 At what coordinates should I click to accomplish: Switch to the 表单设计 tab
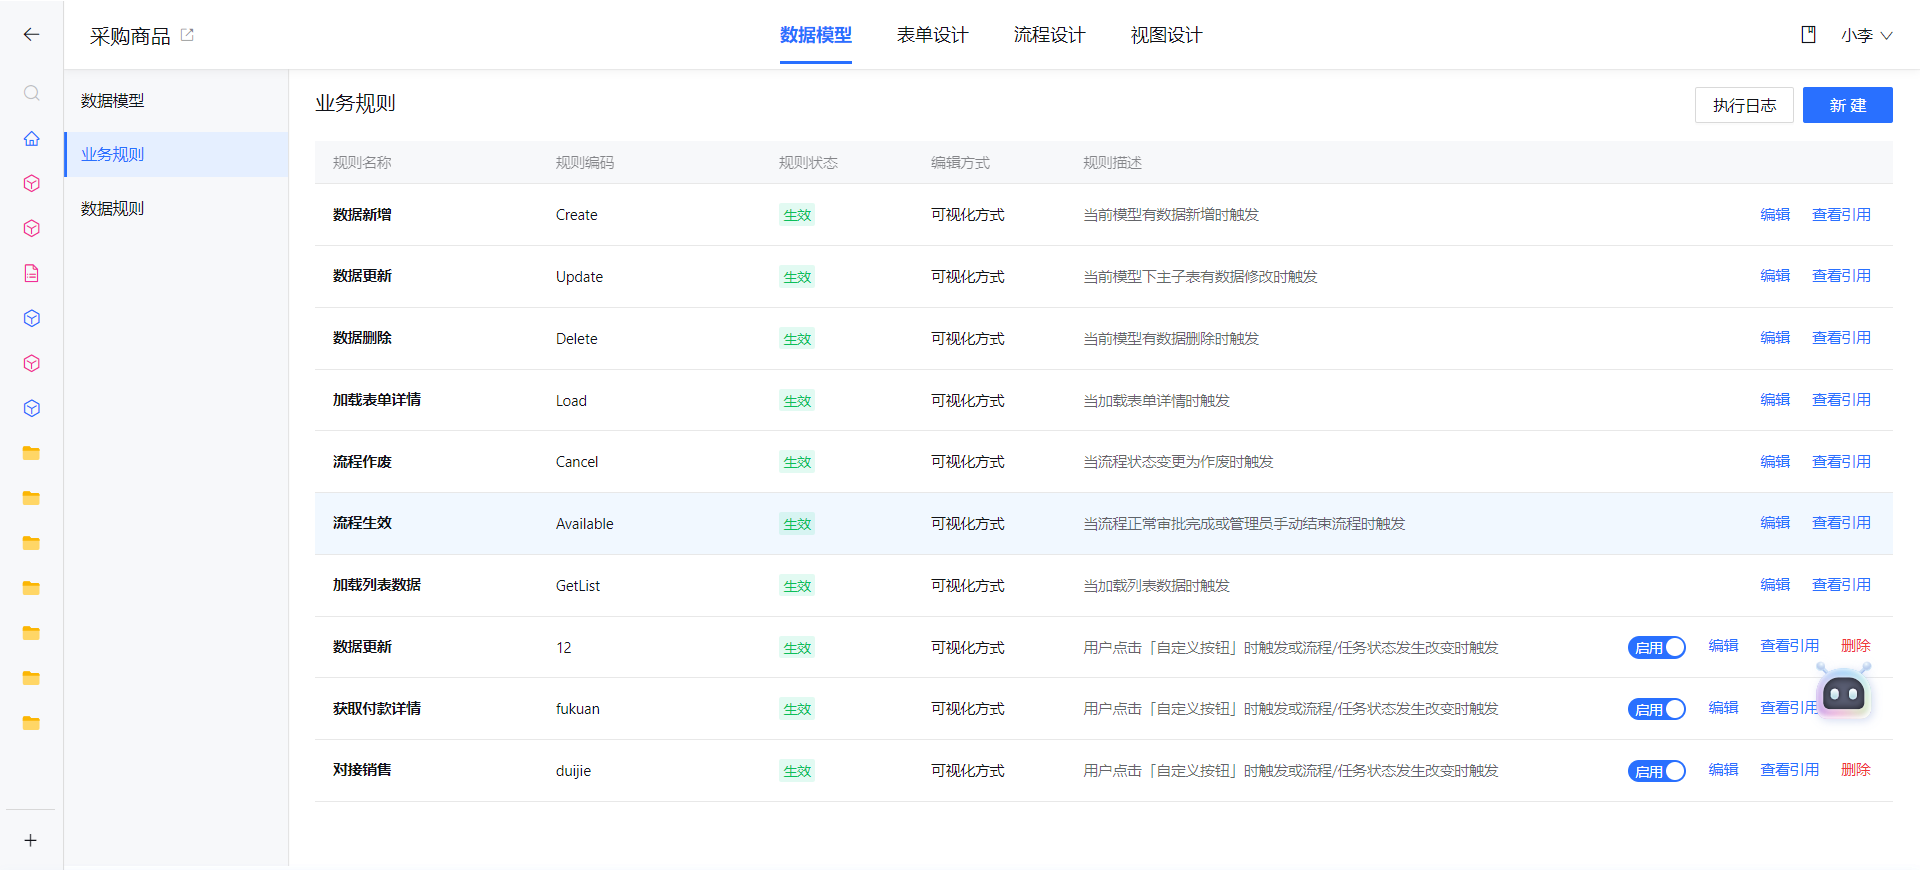[x=932, y=35]
